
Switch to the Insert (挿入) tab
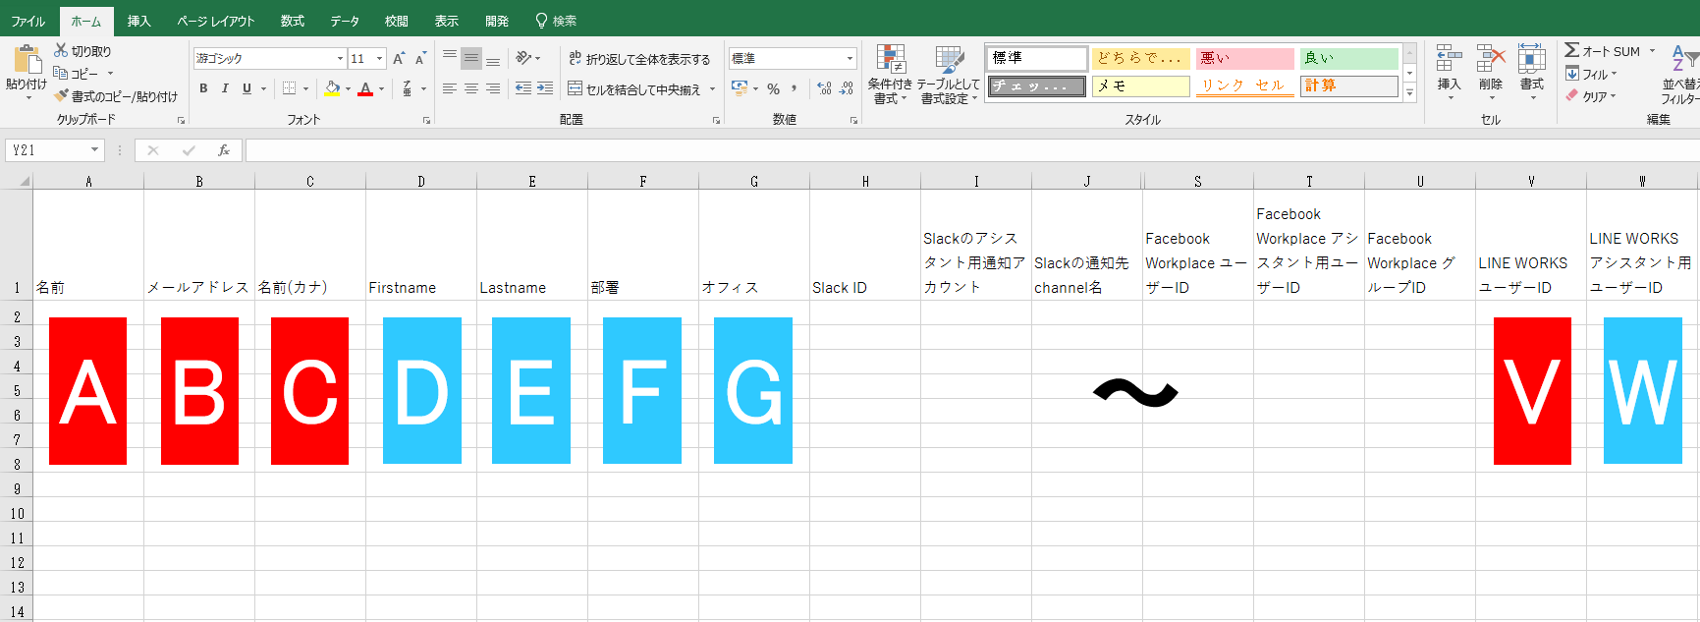139,21
